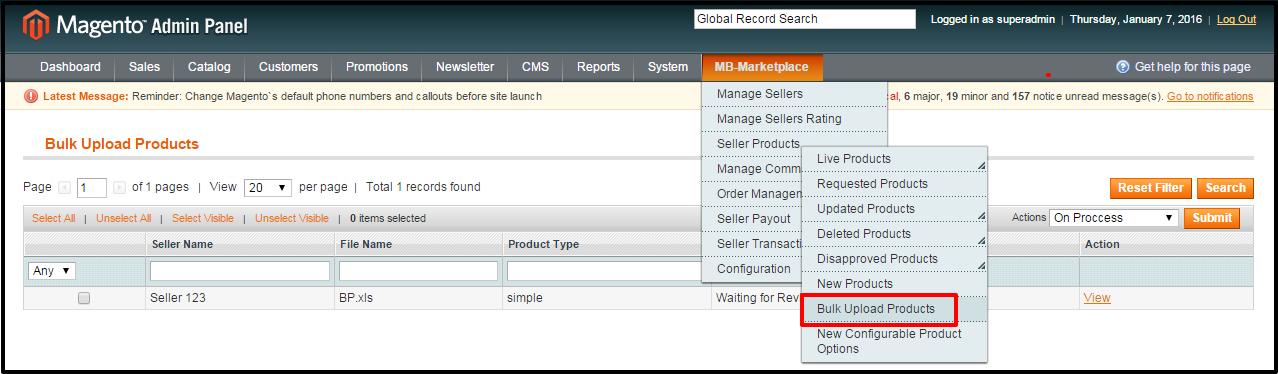Click the Log Out link

click(x=1236, y=19)
